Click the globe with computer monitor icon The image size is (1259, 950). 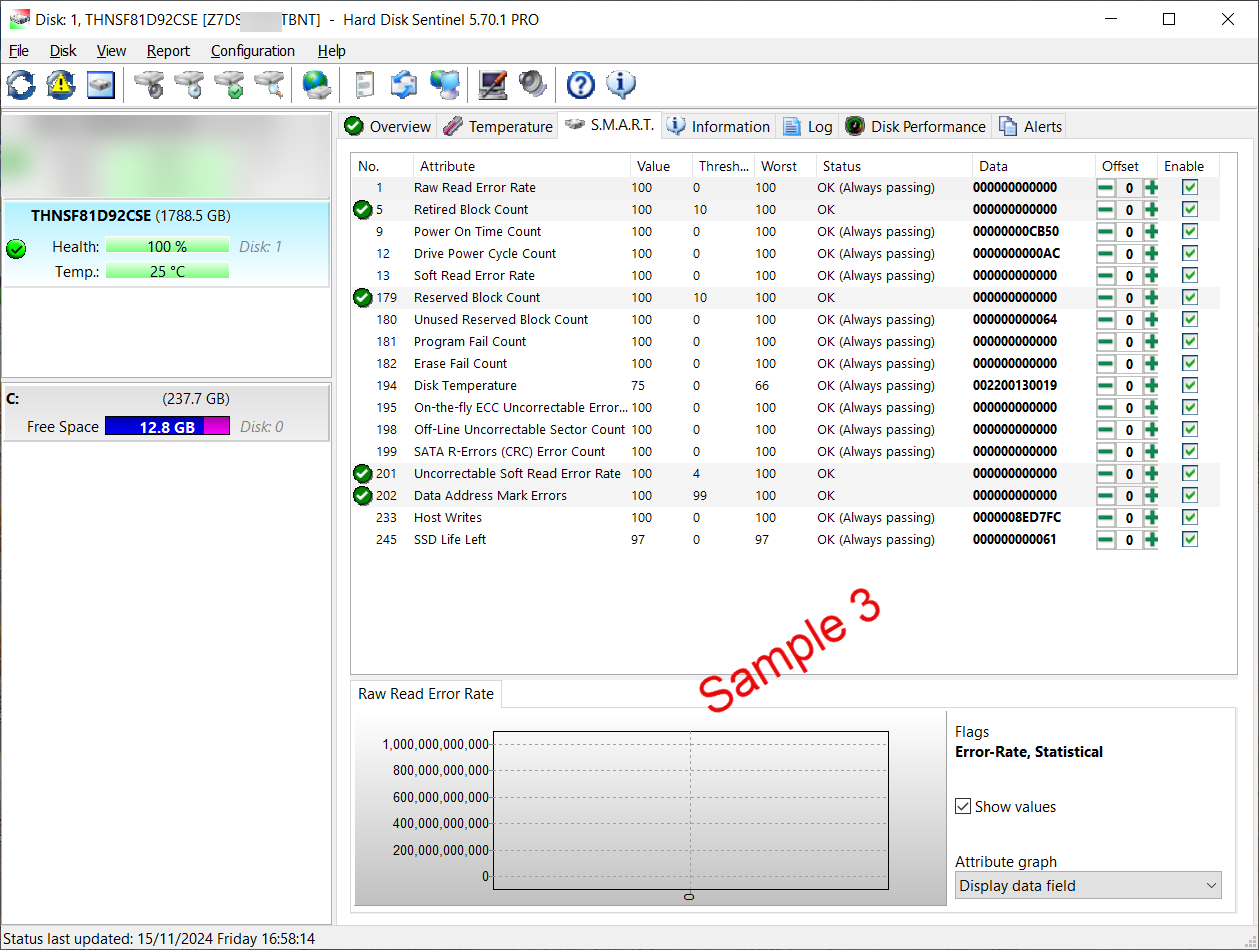click(x=444, y=85)
